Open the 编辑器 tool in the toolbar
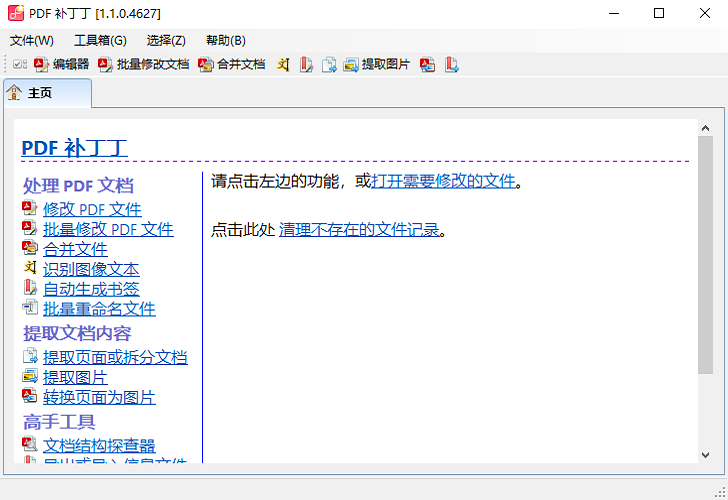Screen dimensions: 728x500 [62, 64]
